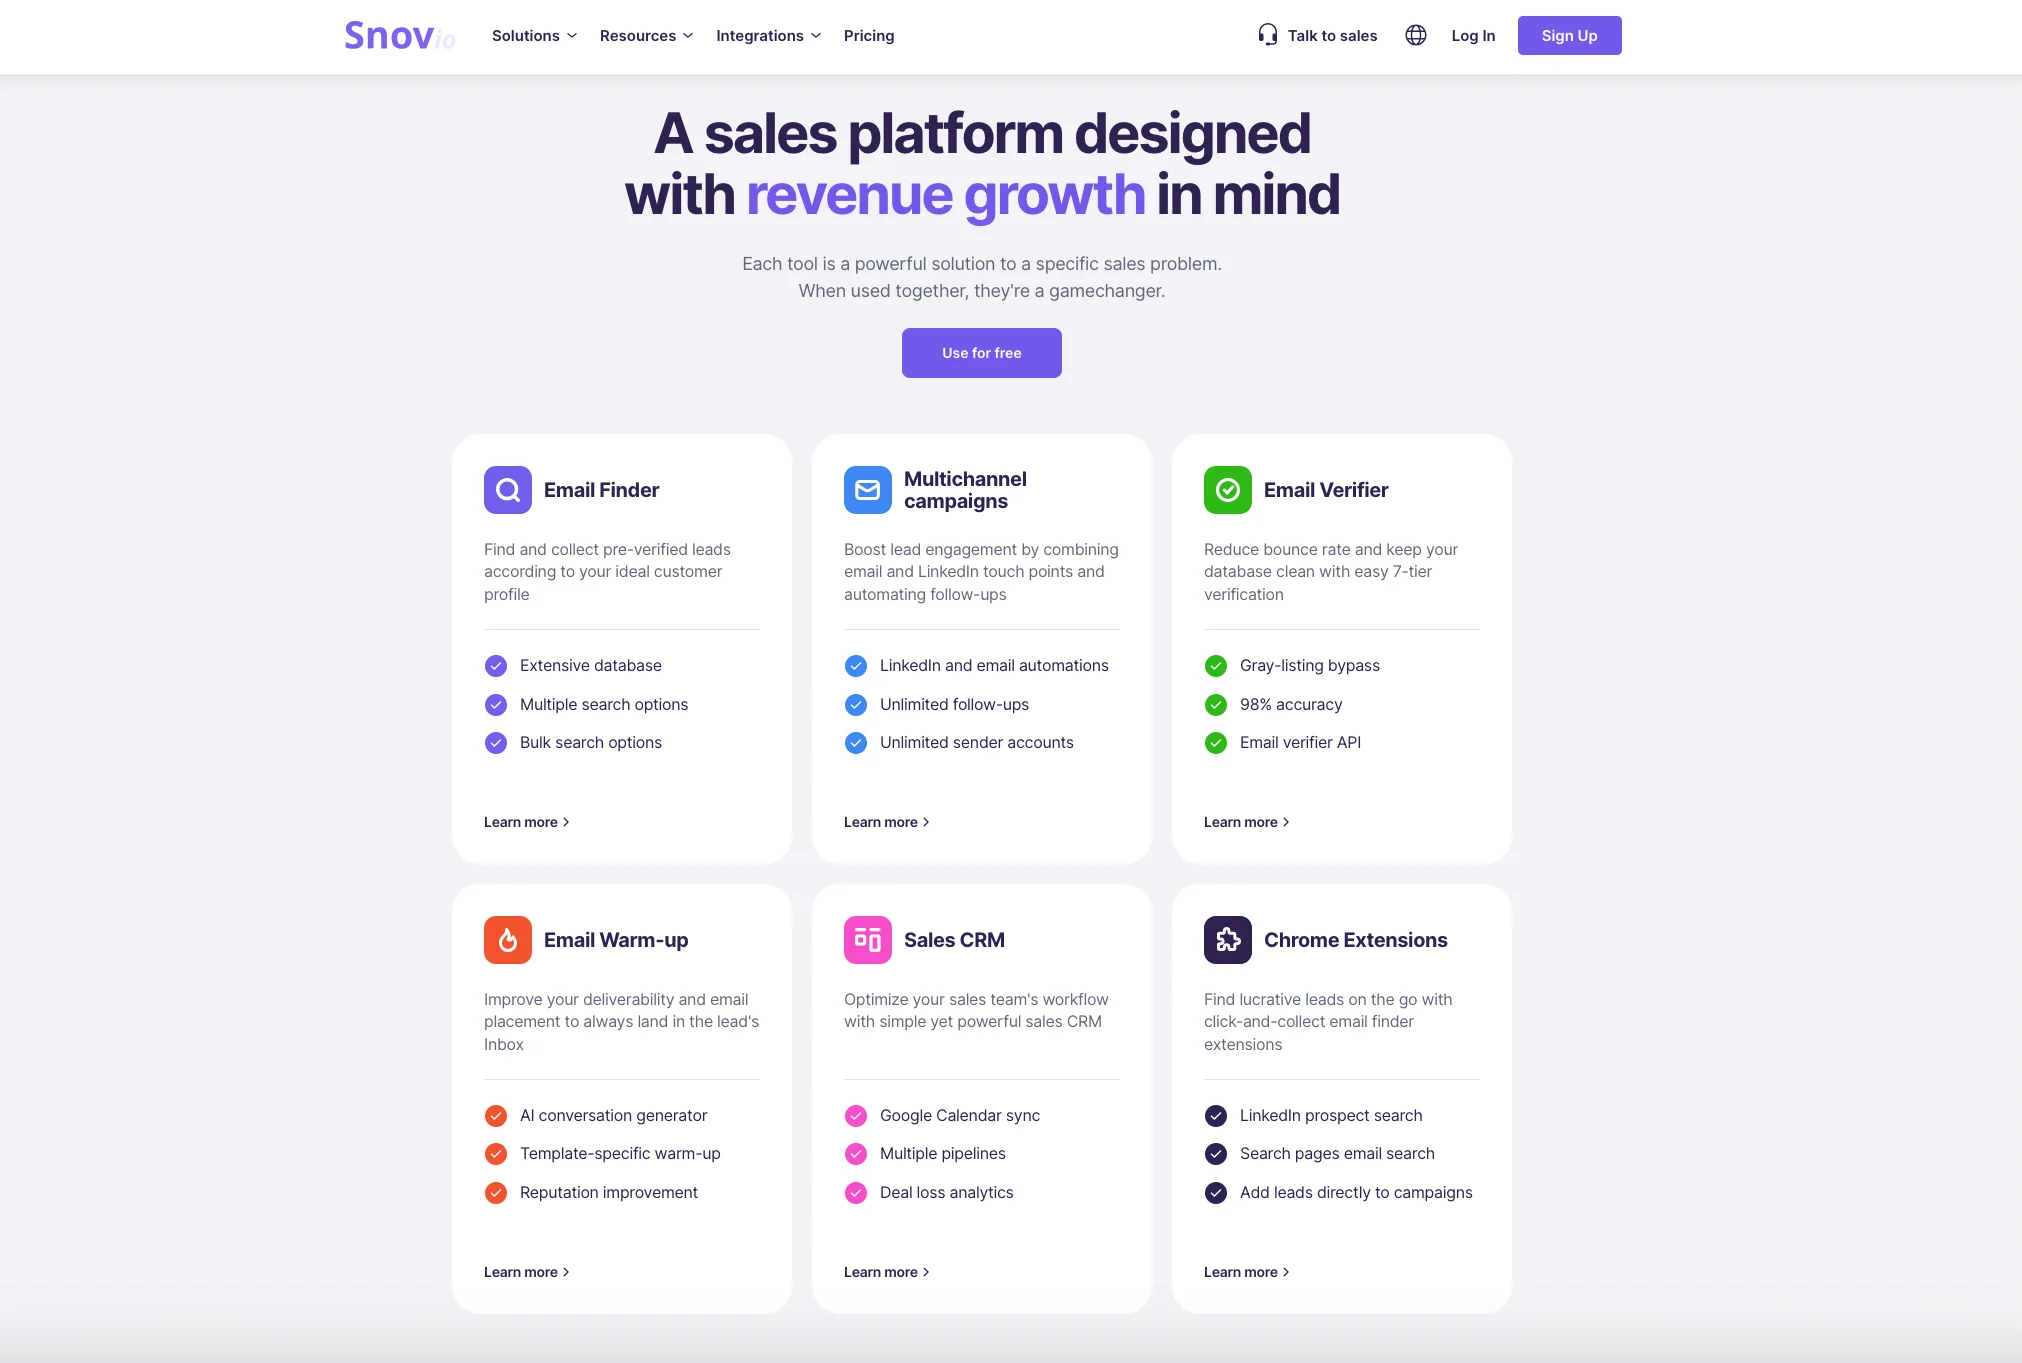Click the Multiple pipelines pink check mark
Viewport: 2022px width, 1363px height.
pos(856,1154)
